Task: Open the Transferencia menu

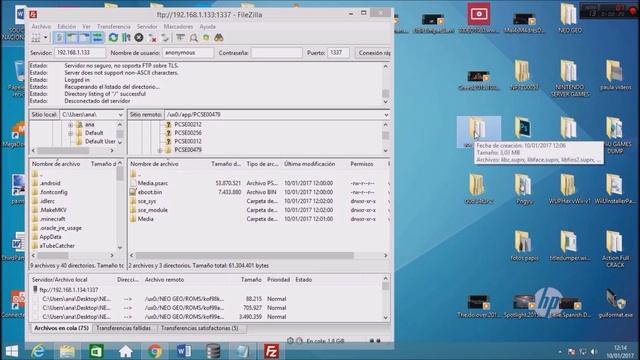Action: click(x=113, y=26)
